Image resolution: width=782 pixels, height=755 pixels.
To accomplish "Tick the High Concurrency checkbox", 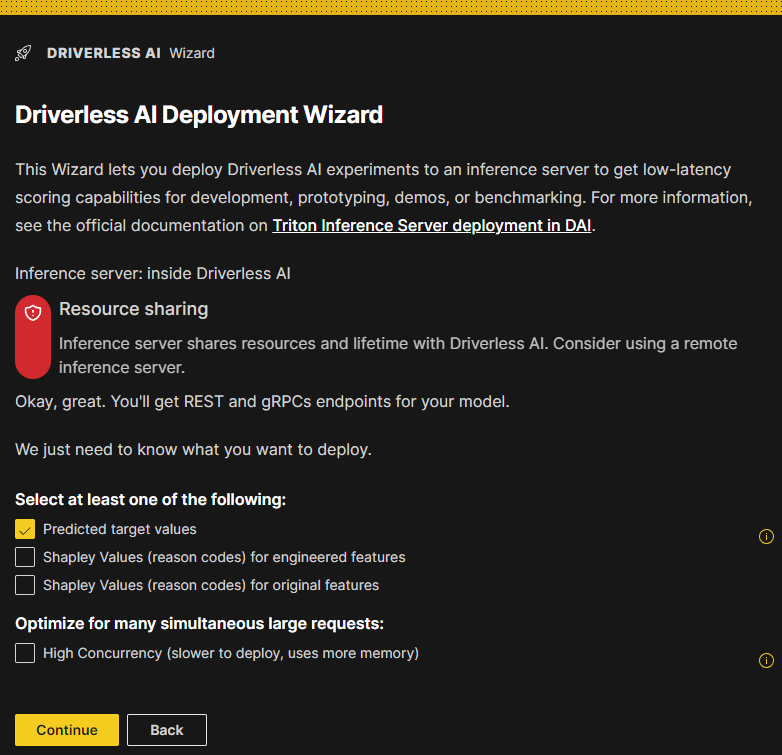I will [x=25, y=653].
